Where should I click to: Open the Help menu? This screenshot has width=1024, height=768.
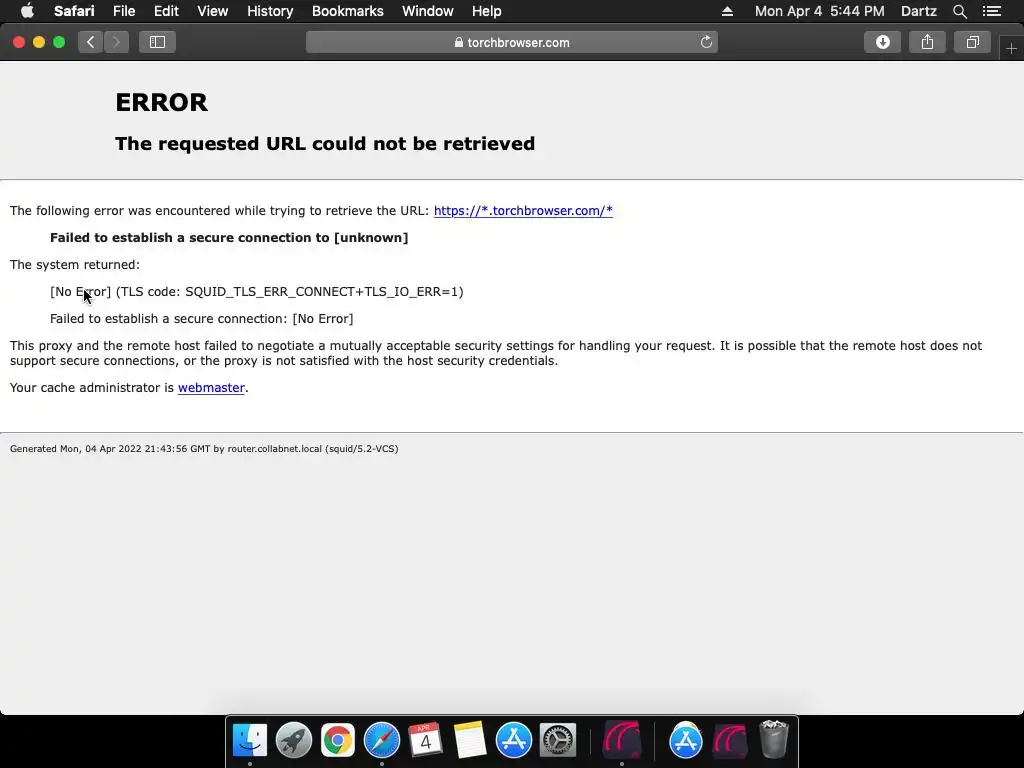(x=487, y=11)
